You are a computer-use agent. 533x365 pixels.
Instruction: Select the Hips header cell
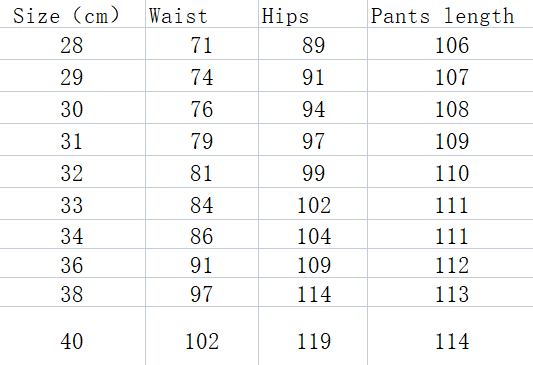[313, 14]
